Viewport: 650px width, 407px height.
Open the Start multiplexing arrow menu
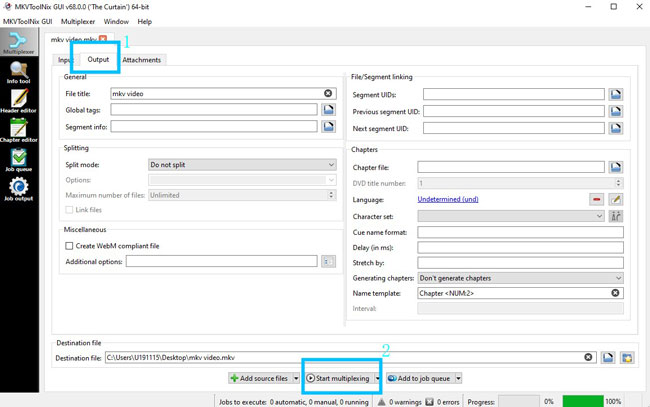[x=377, y=378]
